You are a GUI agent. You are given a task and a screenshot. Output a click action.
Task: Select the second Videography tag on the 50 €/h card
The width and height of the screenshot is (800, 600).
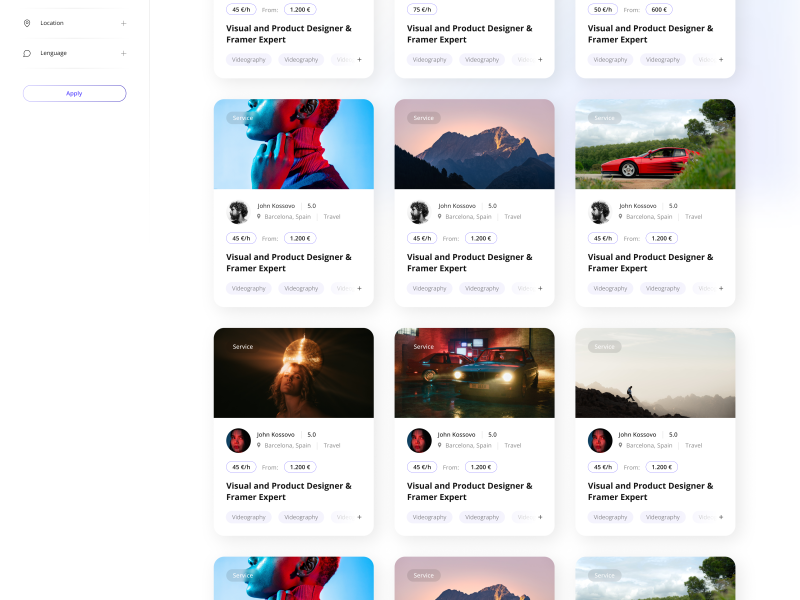pos(663,60)
